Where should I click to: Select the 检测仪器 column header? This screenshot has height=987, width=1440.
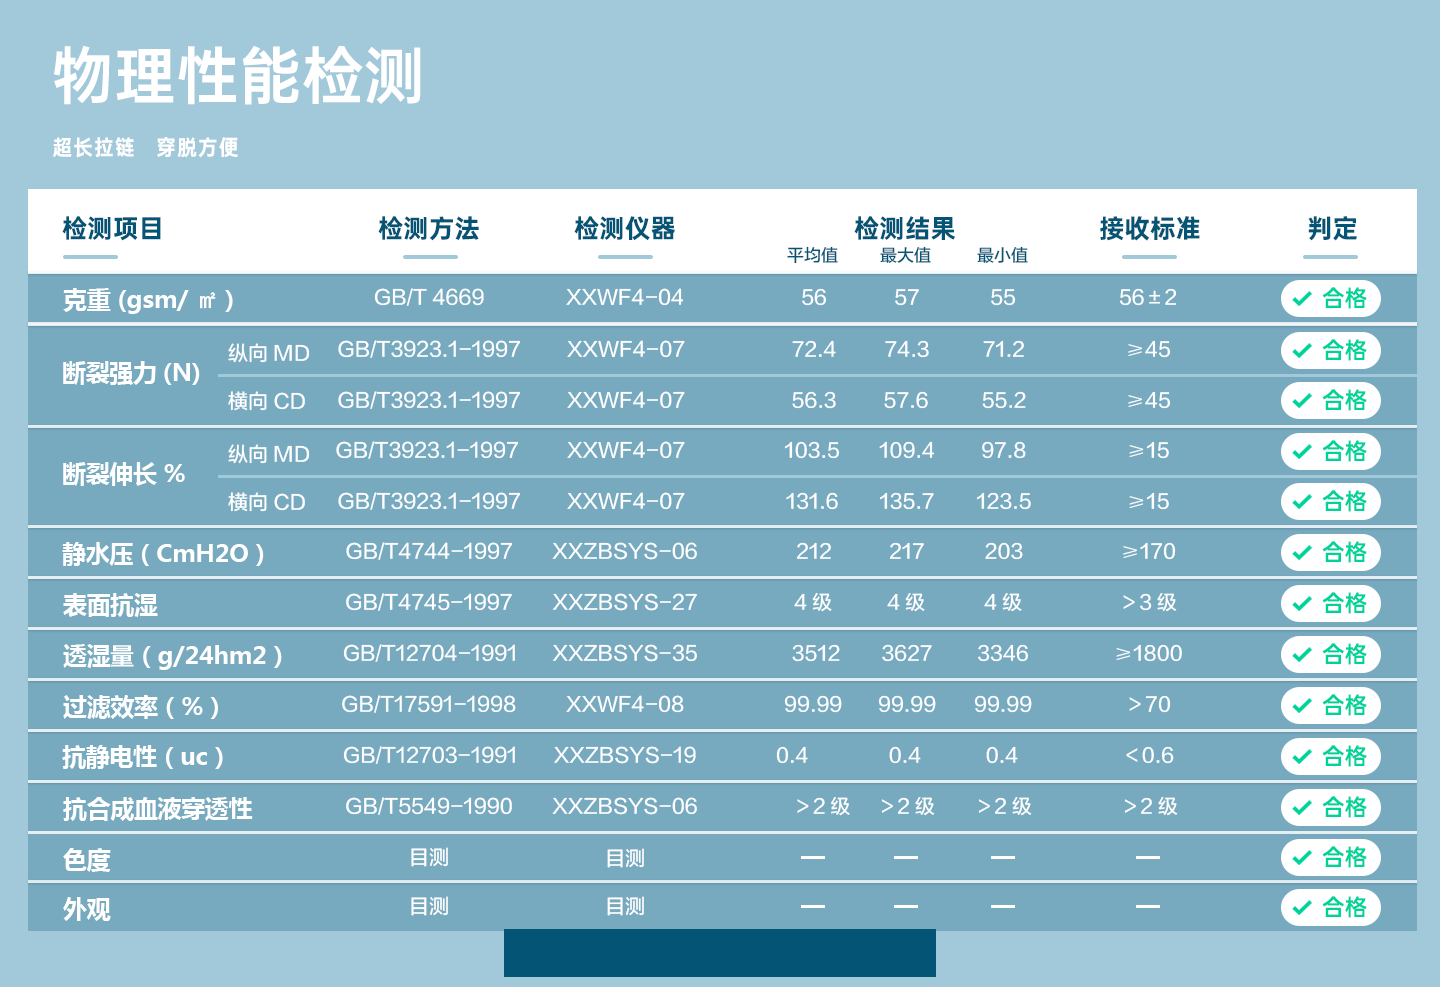click(x=625, y=229)
